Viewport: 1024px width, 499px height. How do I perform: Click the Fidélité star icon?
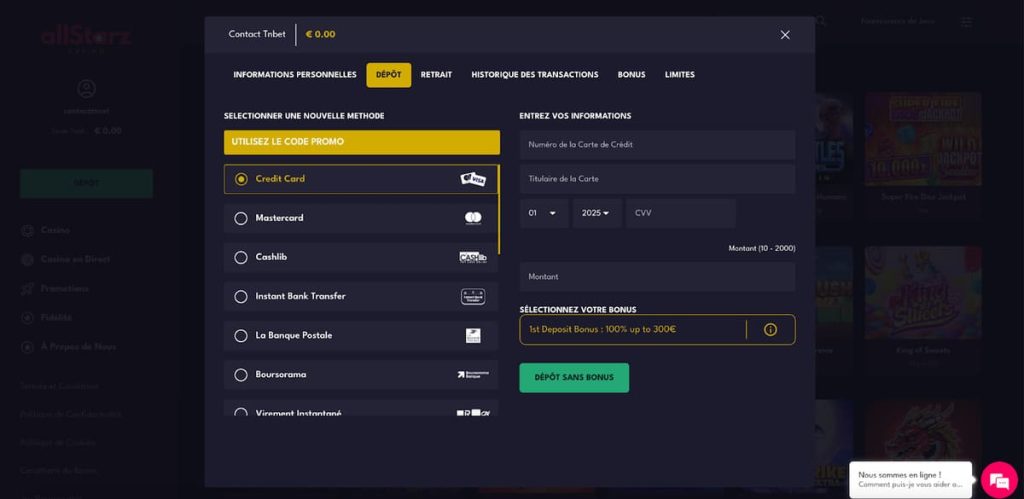[x=27, y=317]
